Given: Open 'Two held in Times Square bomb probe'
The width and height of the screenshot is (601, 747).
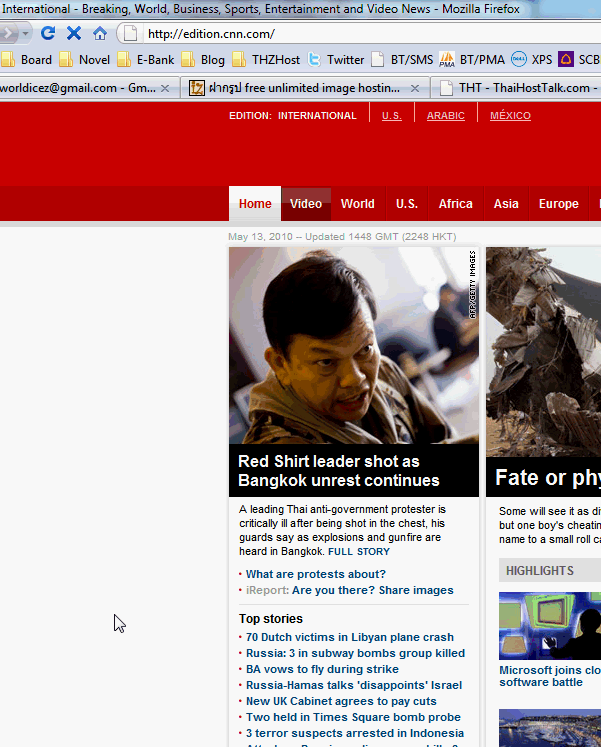Looking at the screenshot, I should tap(353, 717).
